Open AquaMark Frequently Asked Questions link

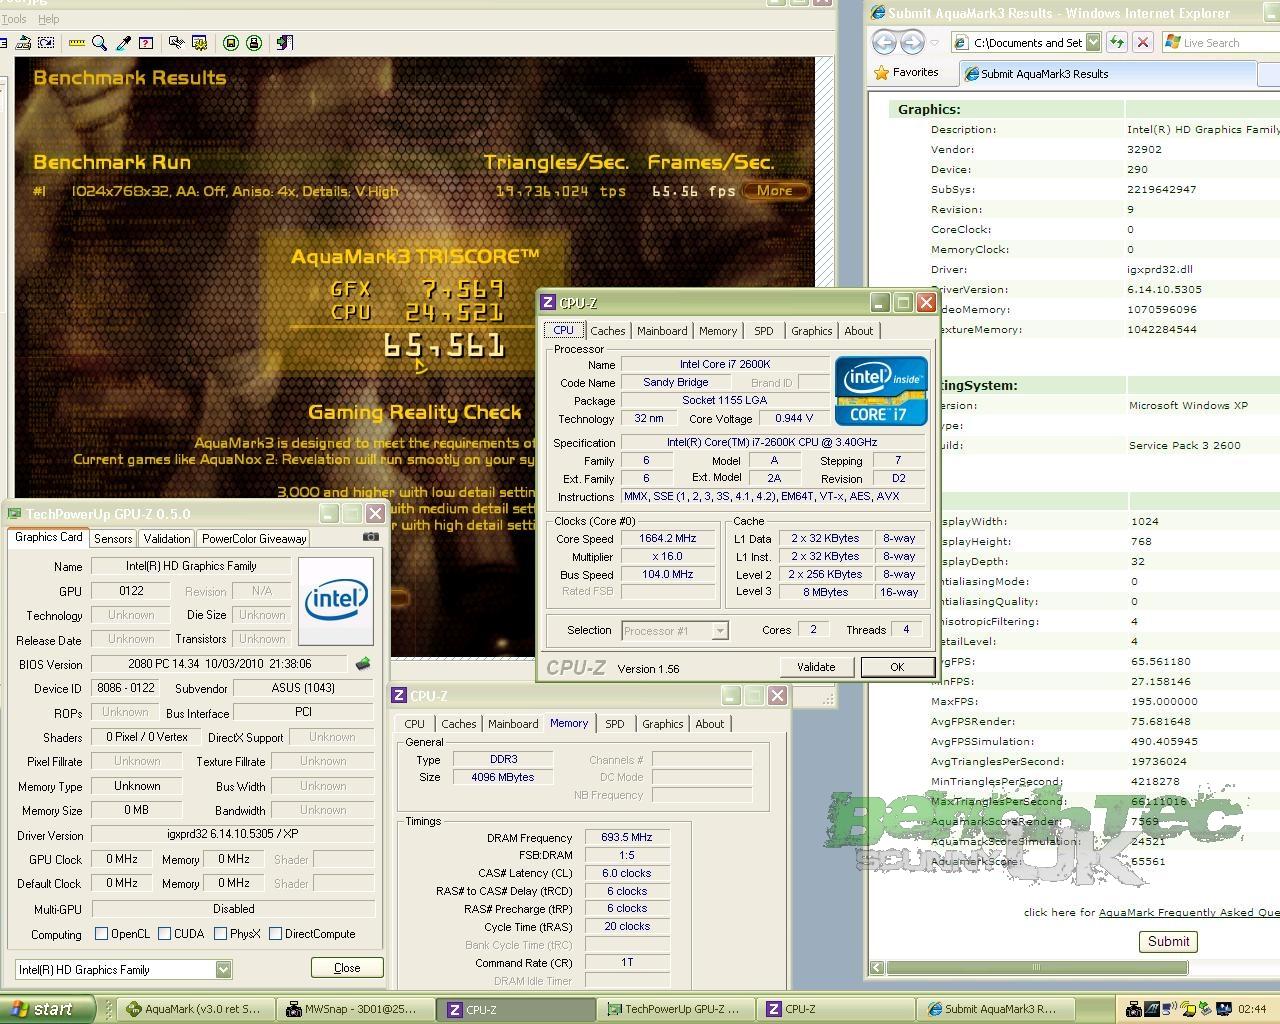(x=1189, y=912)
